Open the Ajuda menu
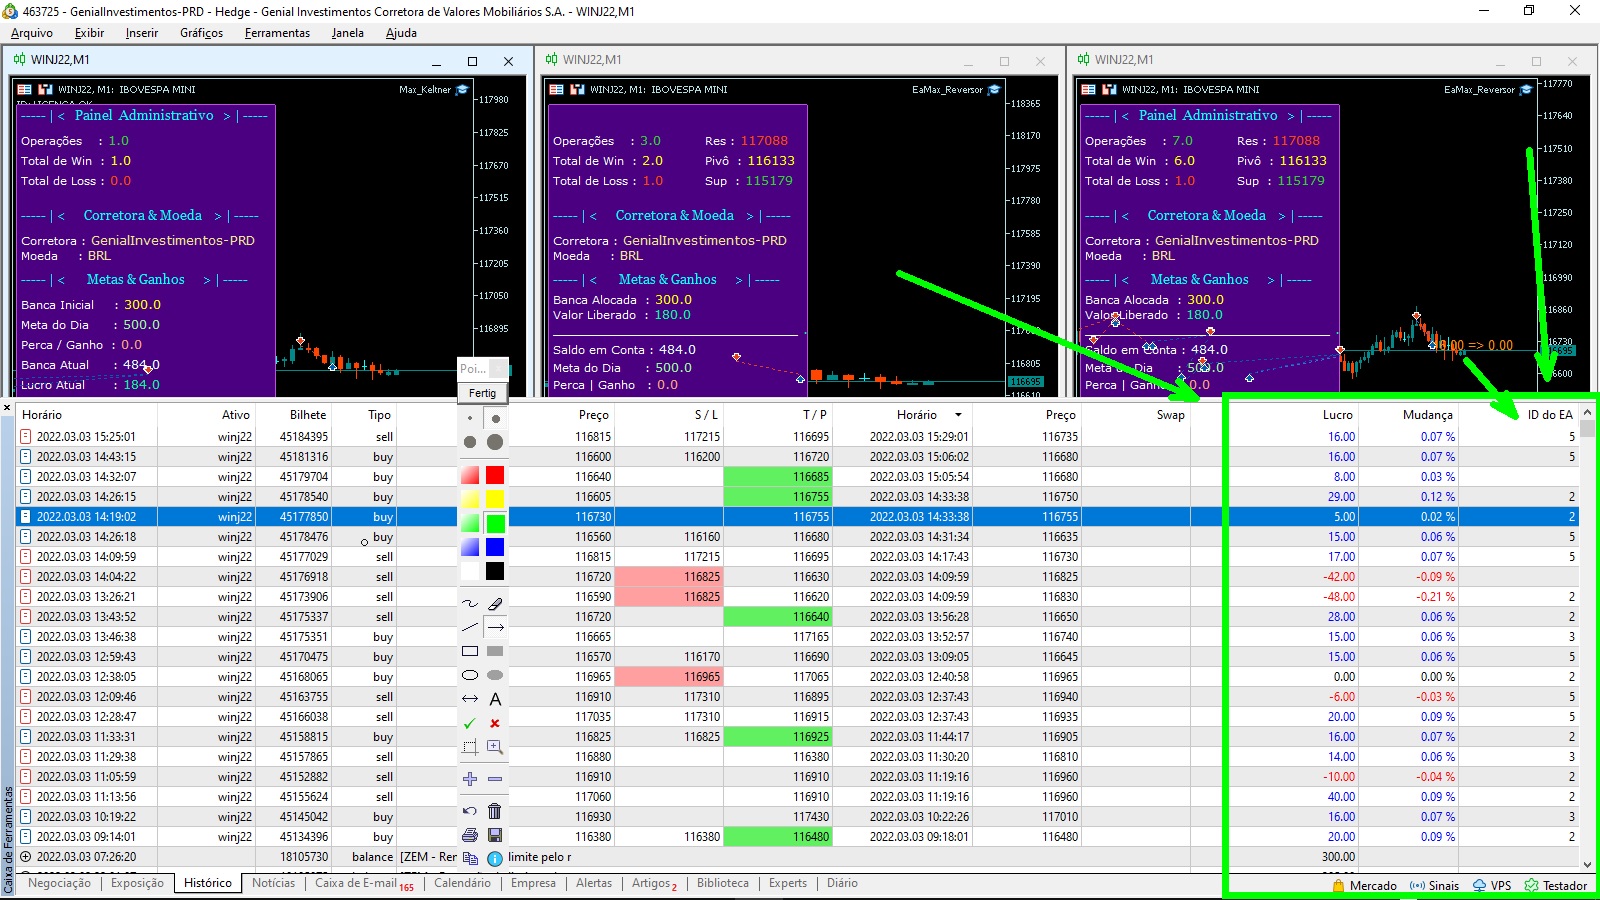 401,33
